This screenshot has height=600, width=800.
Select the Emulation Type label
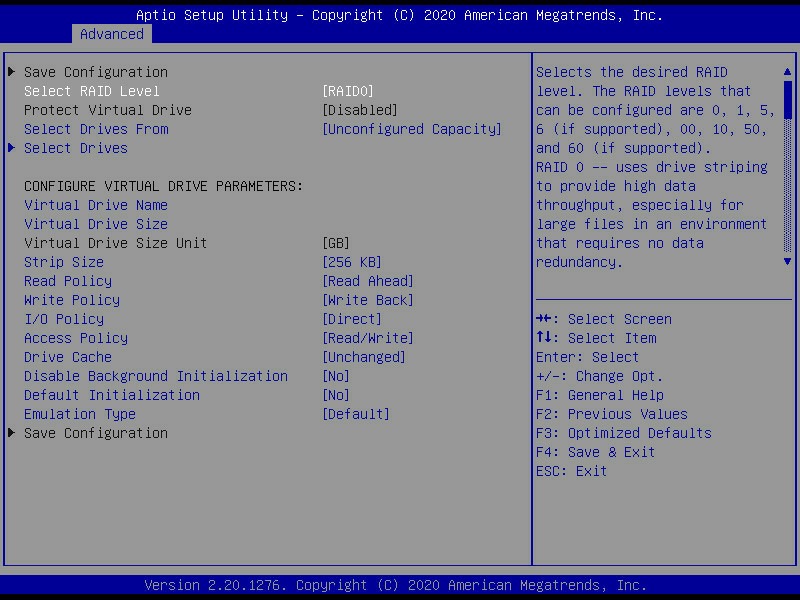click(80, 414)
